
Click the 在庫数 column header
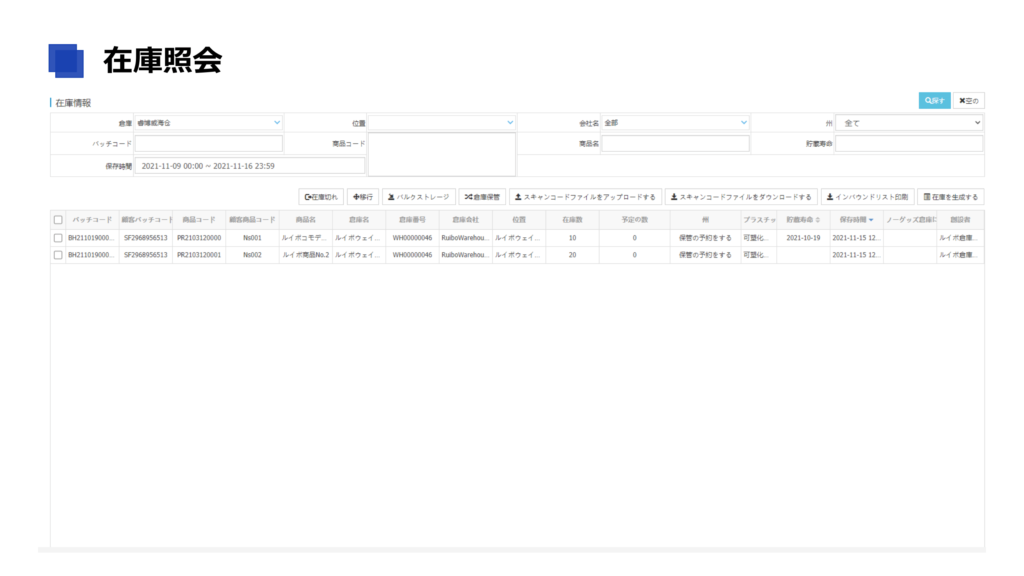pyautogui.click(x=572, y=220)
